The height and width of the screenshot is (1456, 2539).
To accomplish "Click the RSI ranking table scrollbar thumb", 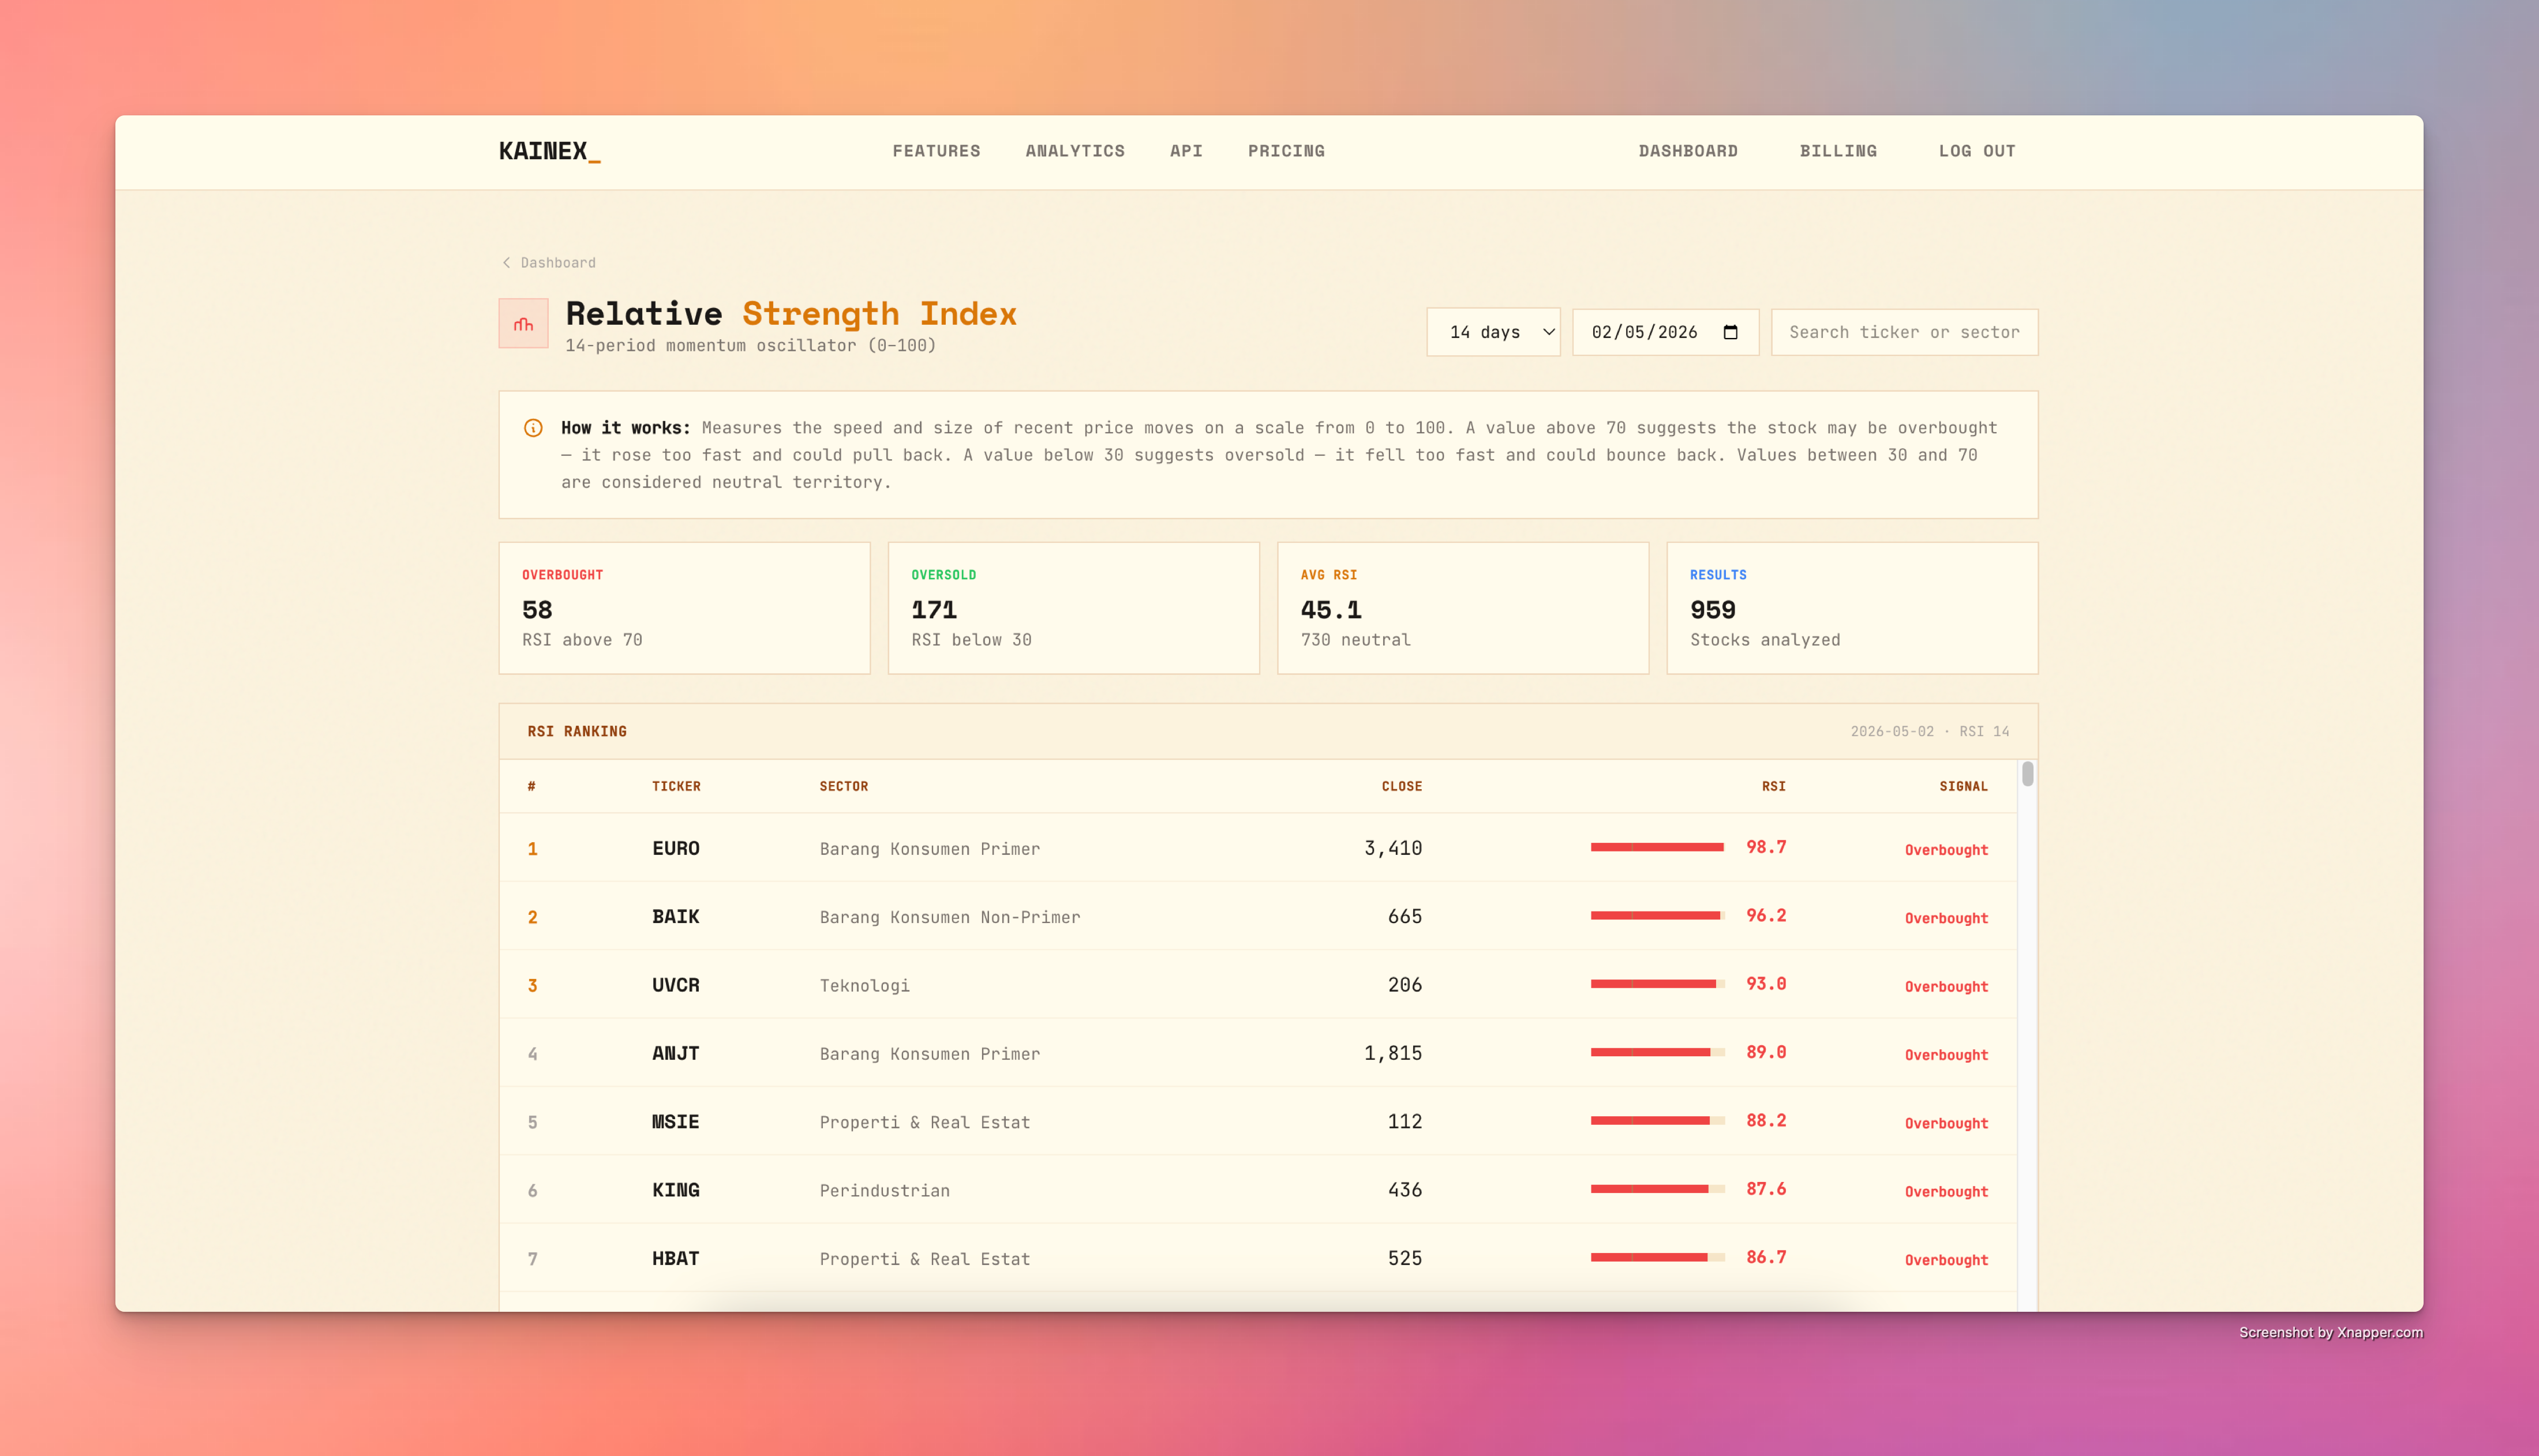I will tap(2027, 774).
